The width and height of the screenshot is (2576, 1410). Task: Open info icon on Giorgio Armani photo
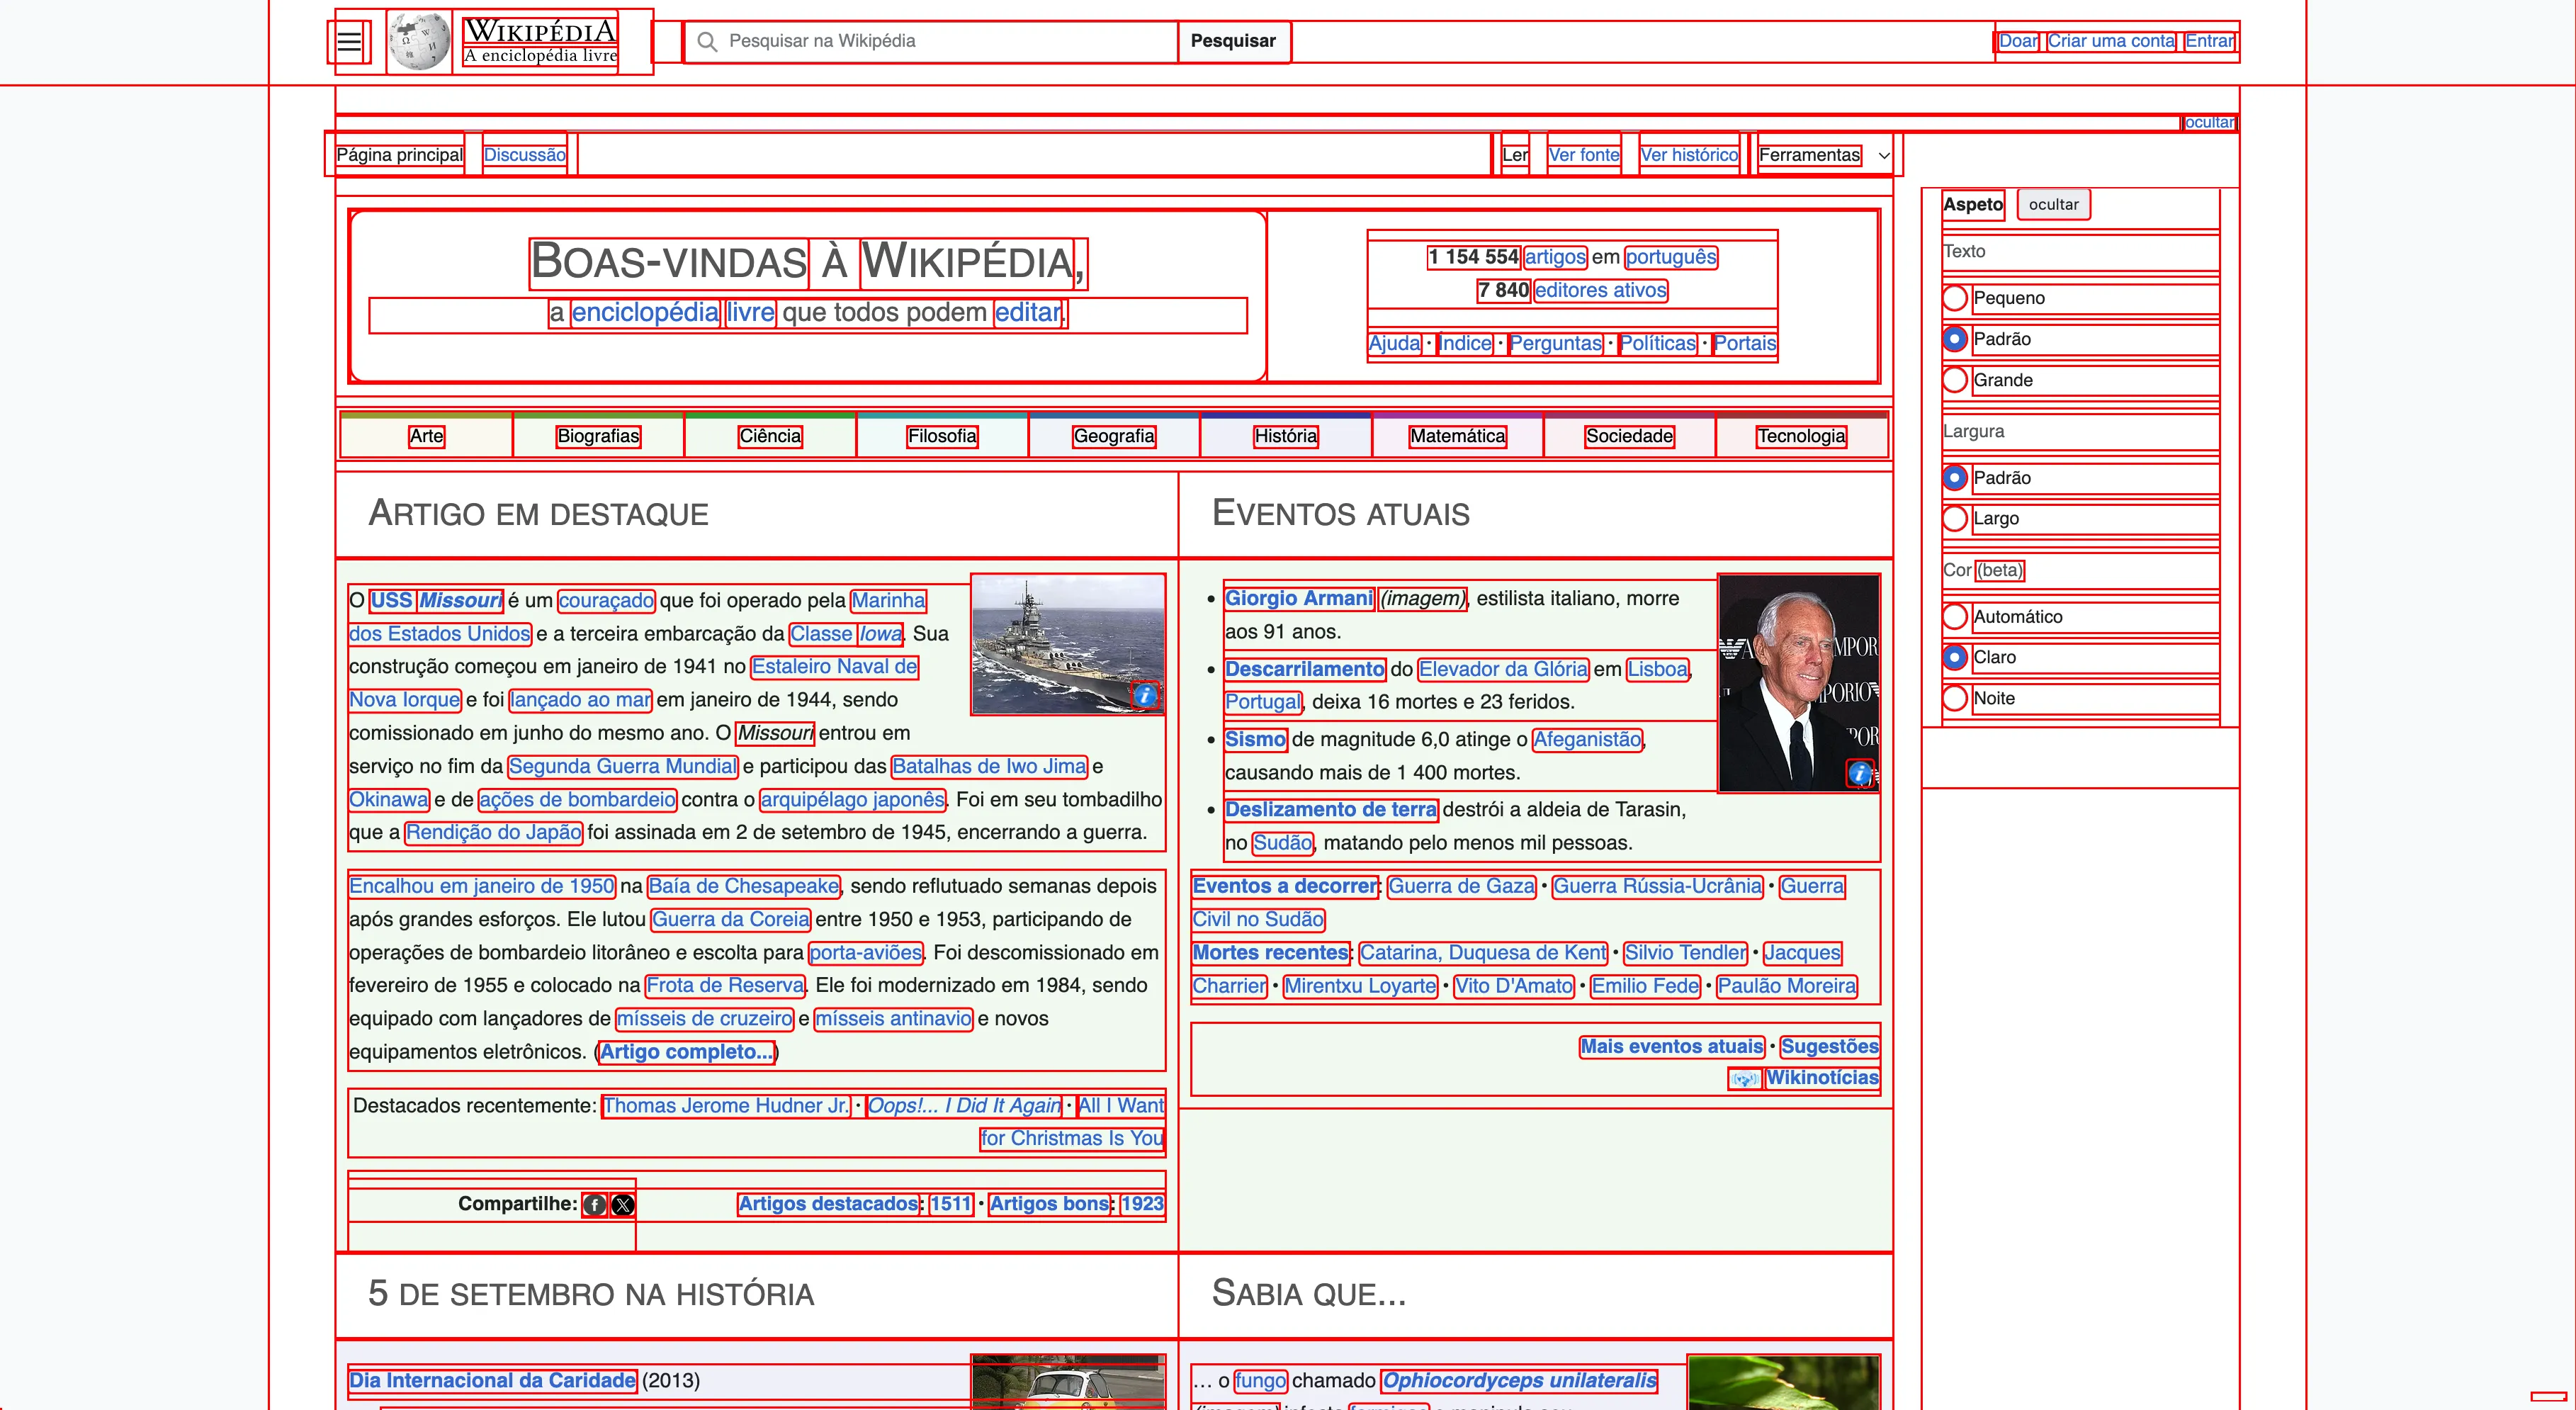(1860, 773)
